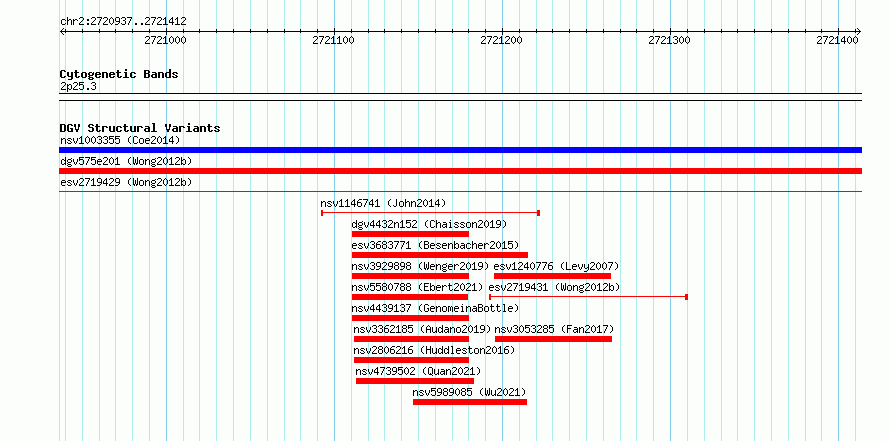
Task: Click the DGV Structural Variants track heading
Action: pos(140,128)
